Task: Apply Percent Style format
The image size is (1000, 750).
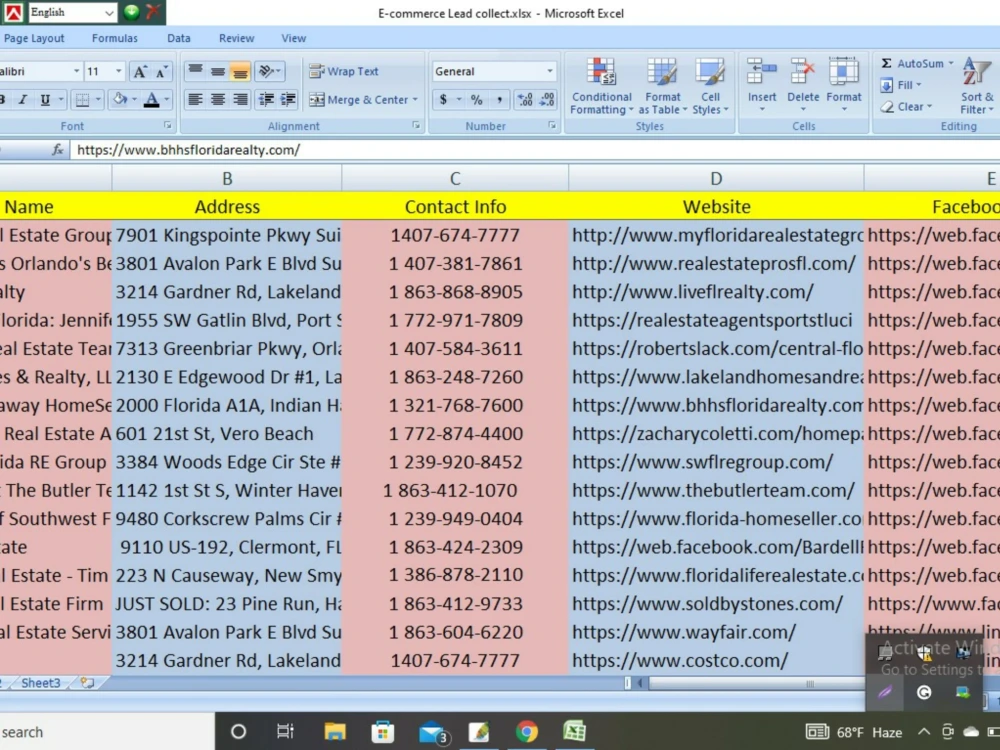Action: [x=476, y=99]
